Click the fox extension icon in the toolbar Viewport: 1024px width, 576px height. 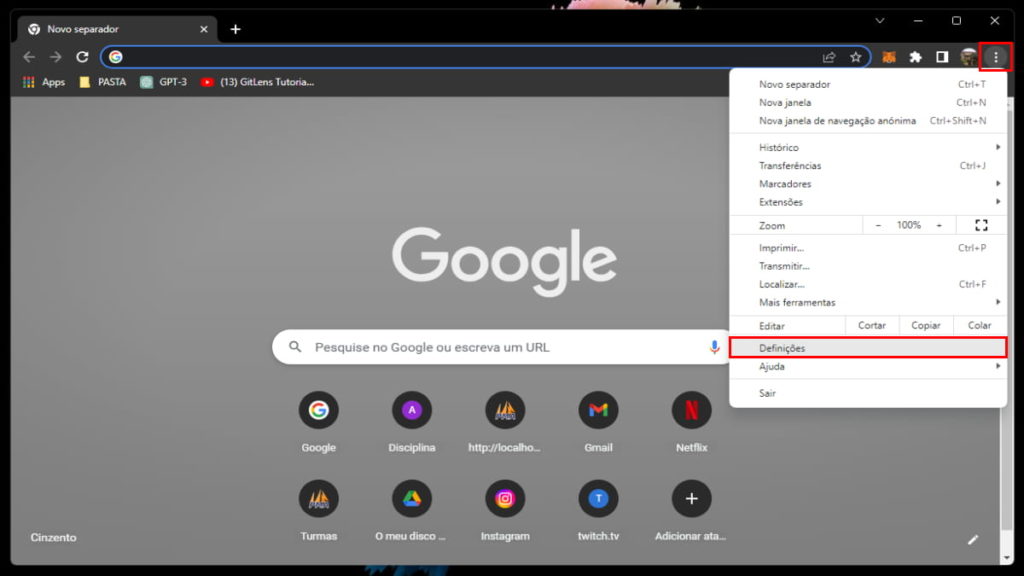[887, 57]
